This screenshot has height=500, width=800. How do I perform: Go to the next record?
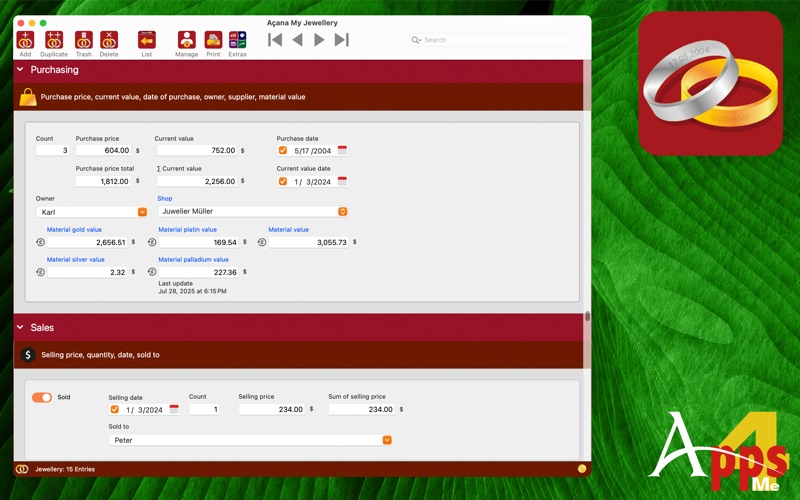coord(319,40)
